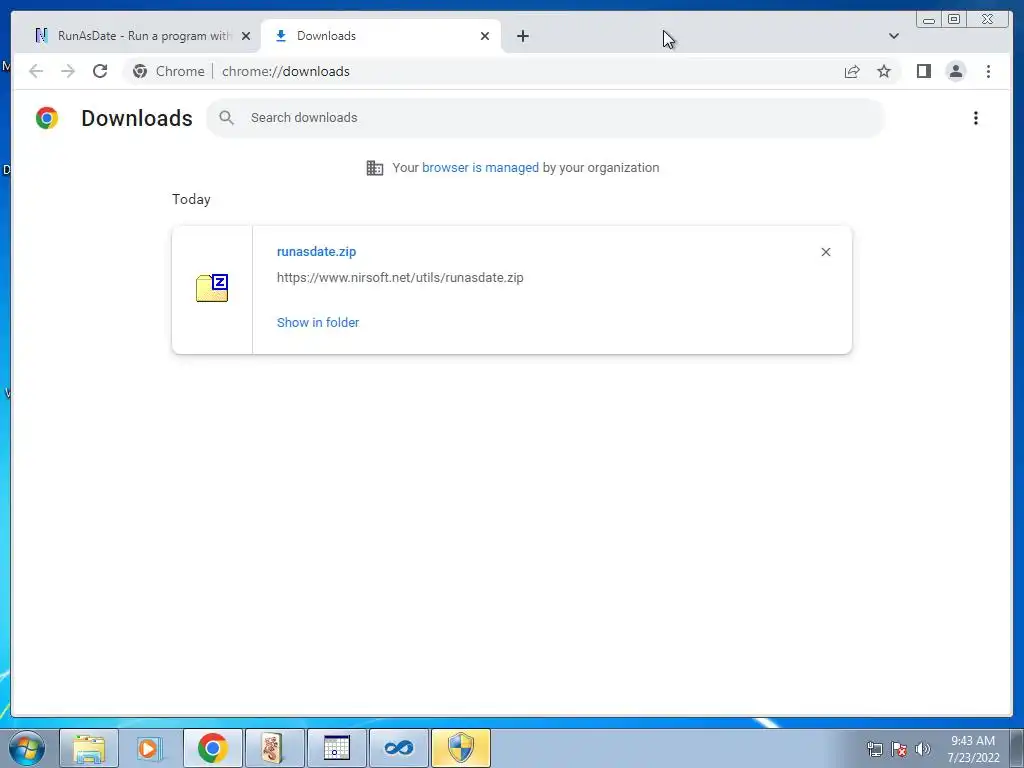
Task: Open the calendar app taskbar icon
Action: [x=336, y=748]
